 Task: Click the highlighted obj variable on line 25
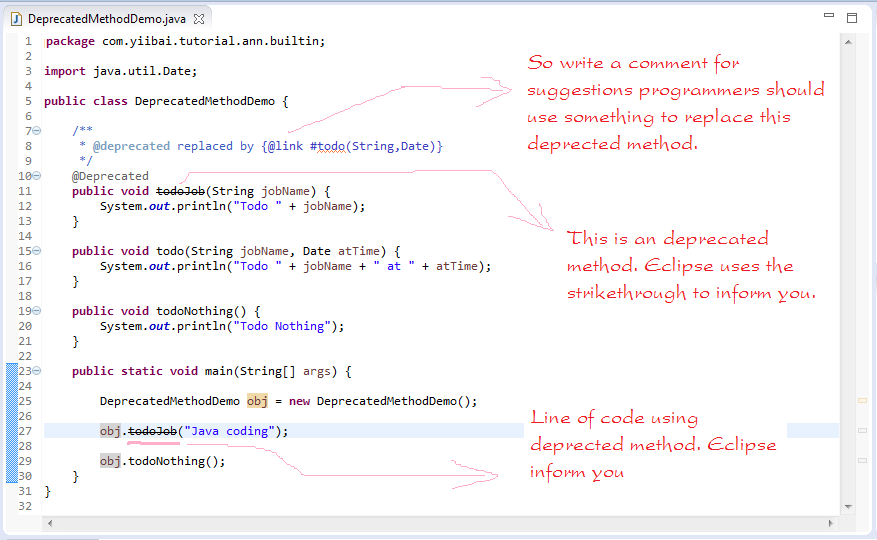[257, 401]
